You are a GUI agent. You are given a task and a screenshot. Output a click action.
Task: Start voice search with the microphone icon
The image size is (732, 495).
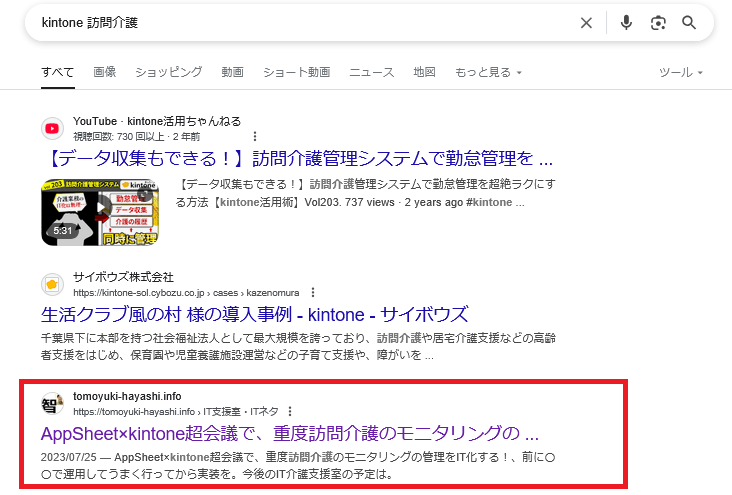(626, 22)
